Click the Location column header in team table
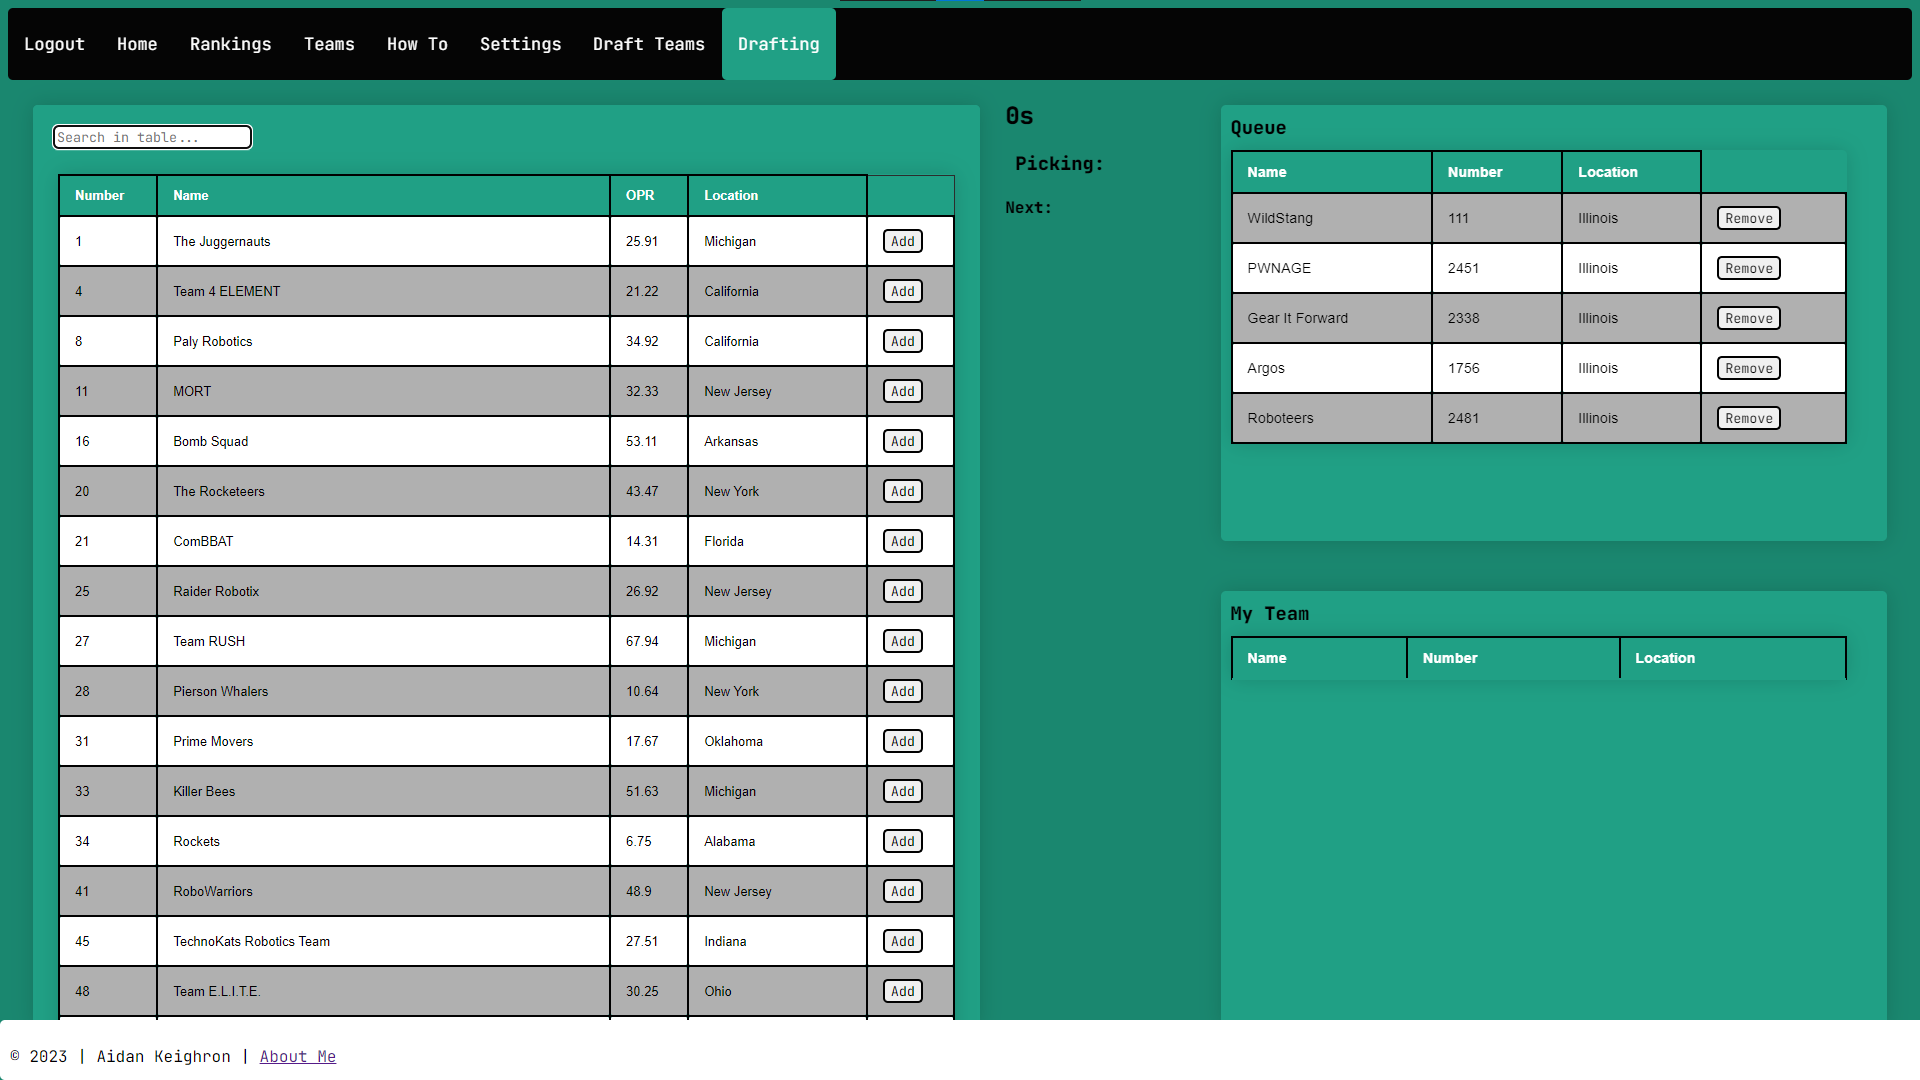The height and width of the screenshot is (1080, 1920). pos(777,195)
